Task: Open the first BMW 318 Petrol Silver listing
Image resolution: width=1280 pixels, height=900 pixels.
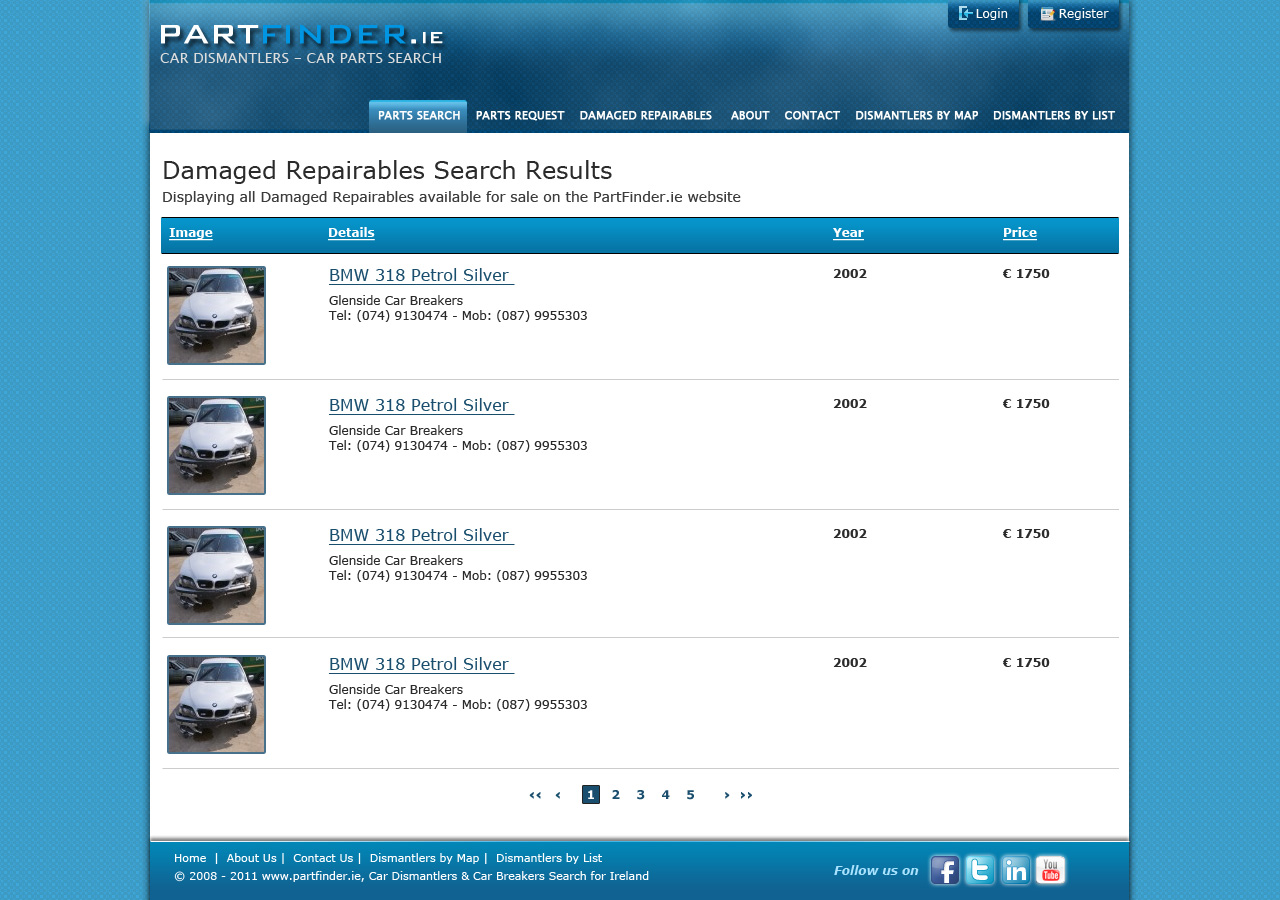Action: click(420, 275)
